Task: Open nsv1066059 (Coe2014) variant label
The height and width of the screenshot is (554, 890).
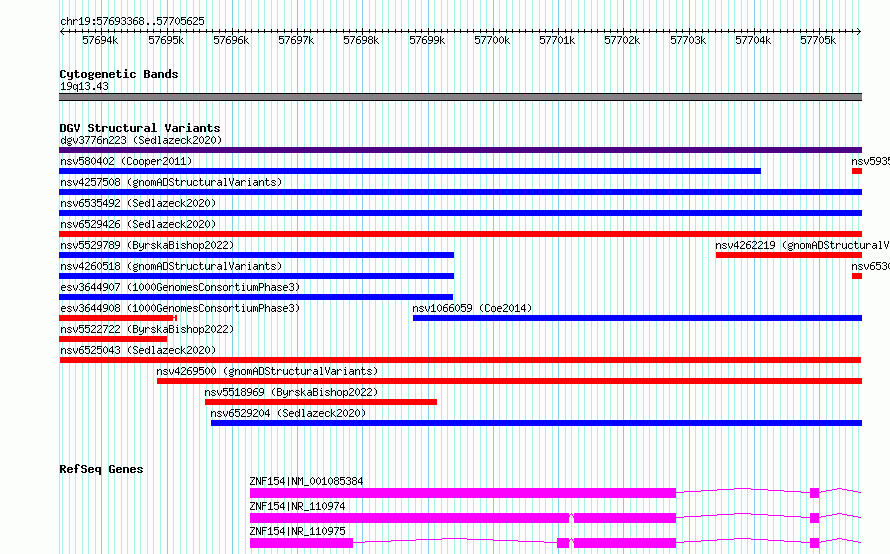Action: (472, 308)
